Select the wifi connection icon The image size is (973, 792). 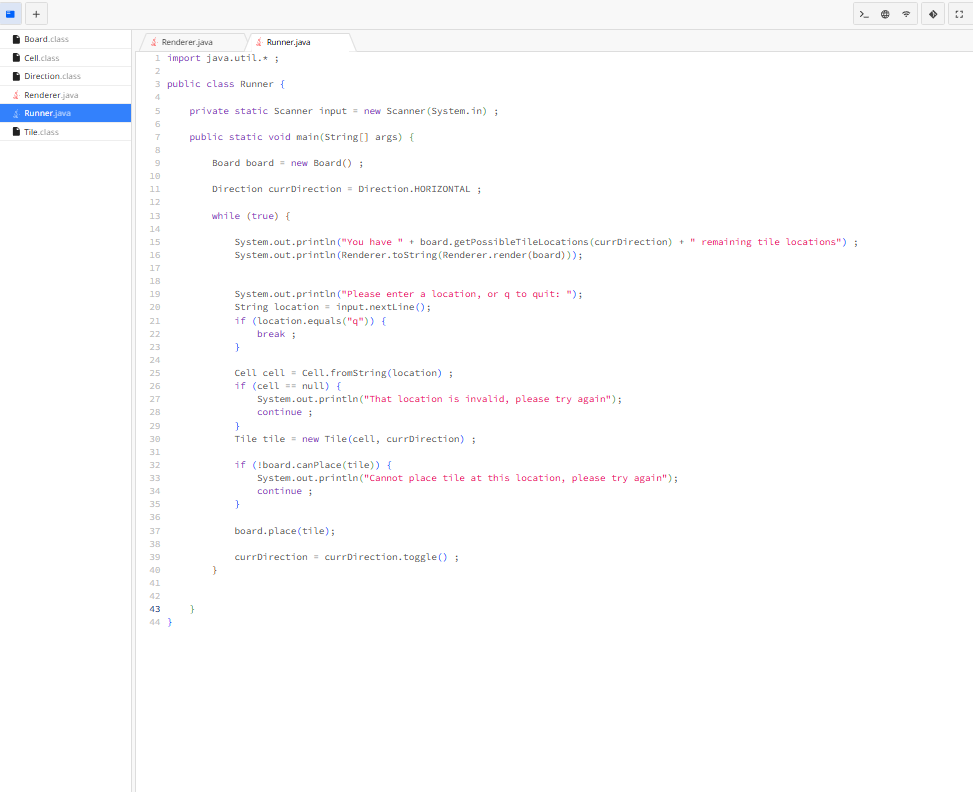pos(905,14)
